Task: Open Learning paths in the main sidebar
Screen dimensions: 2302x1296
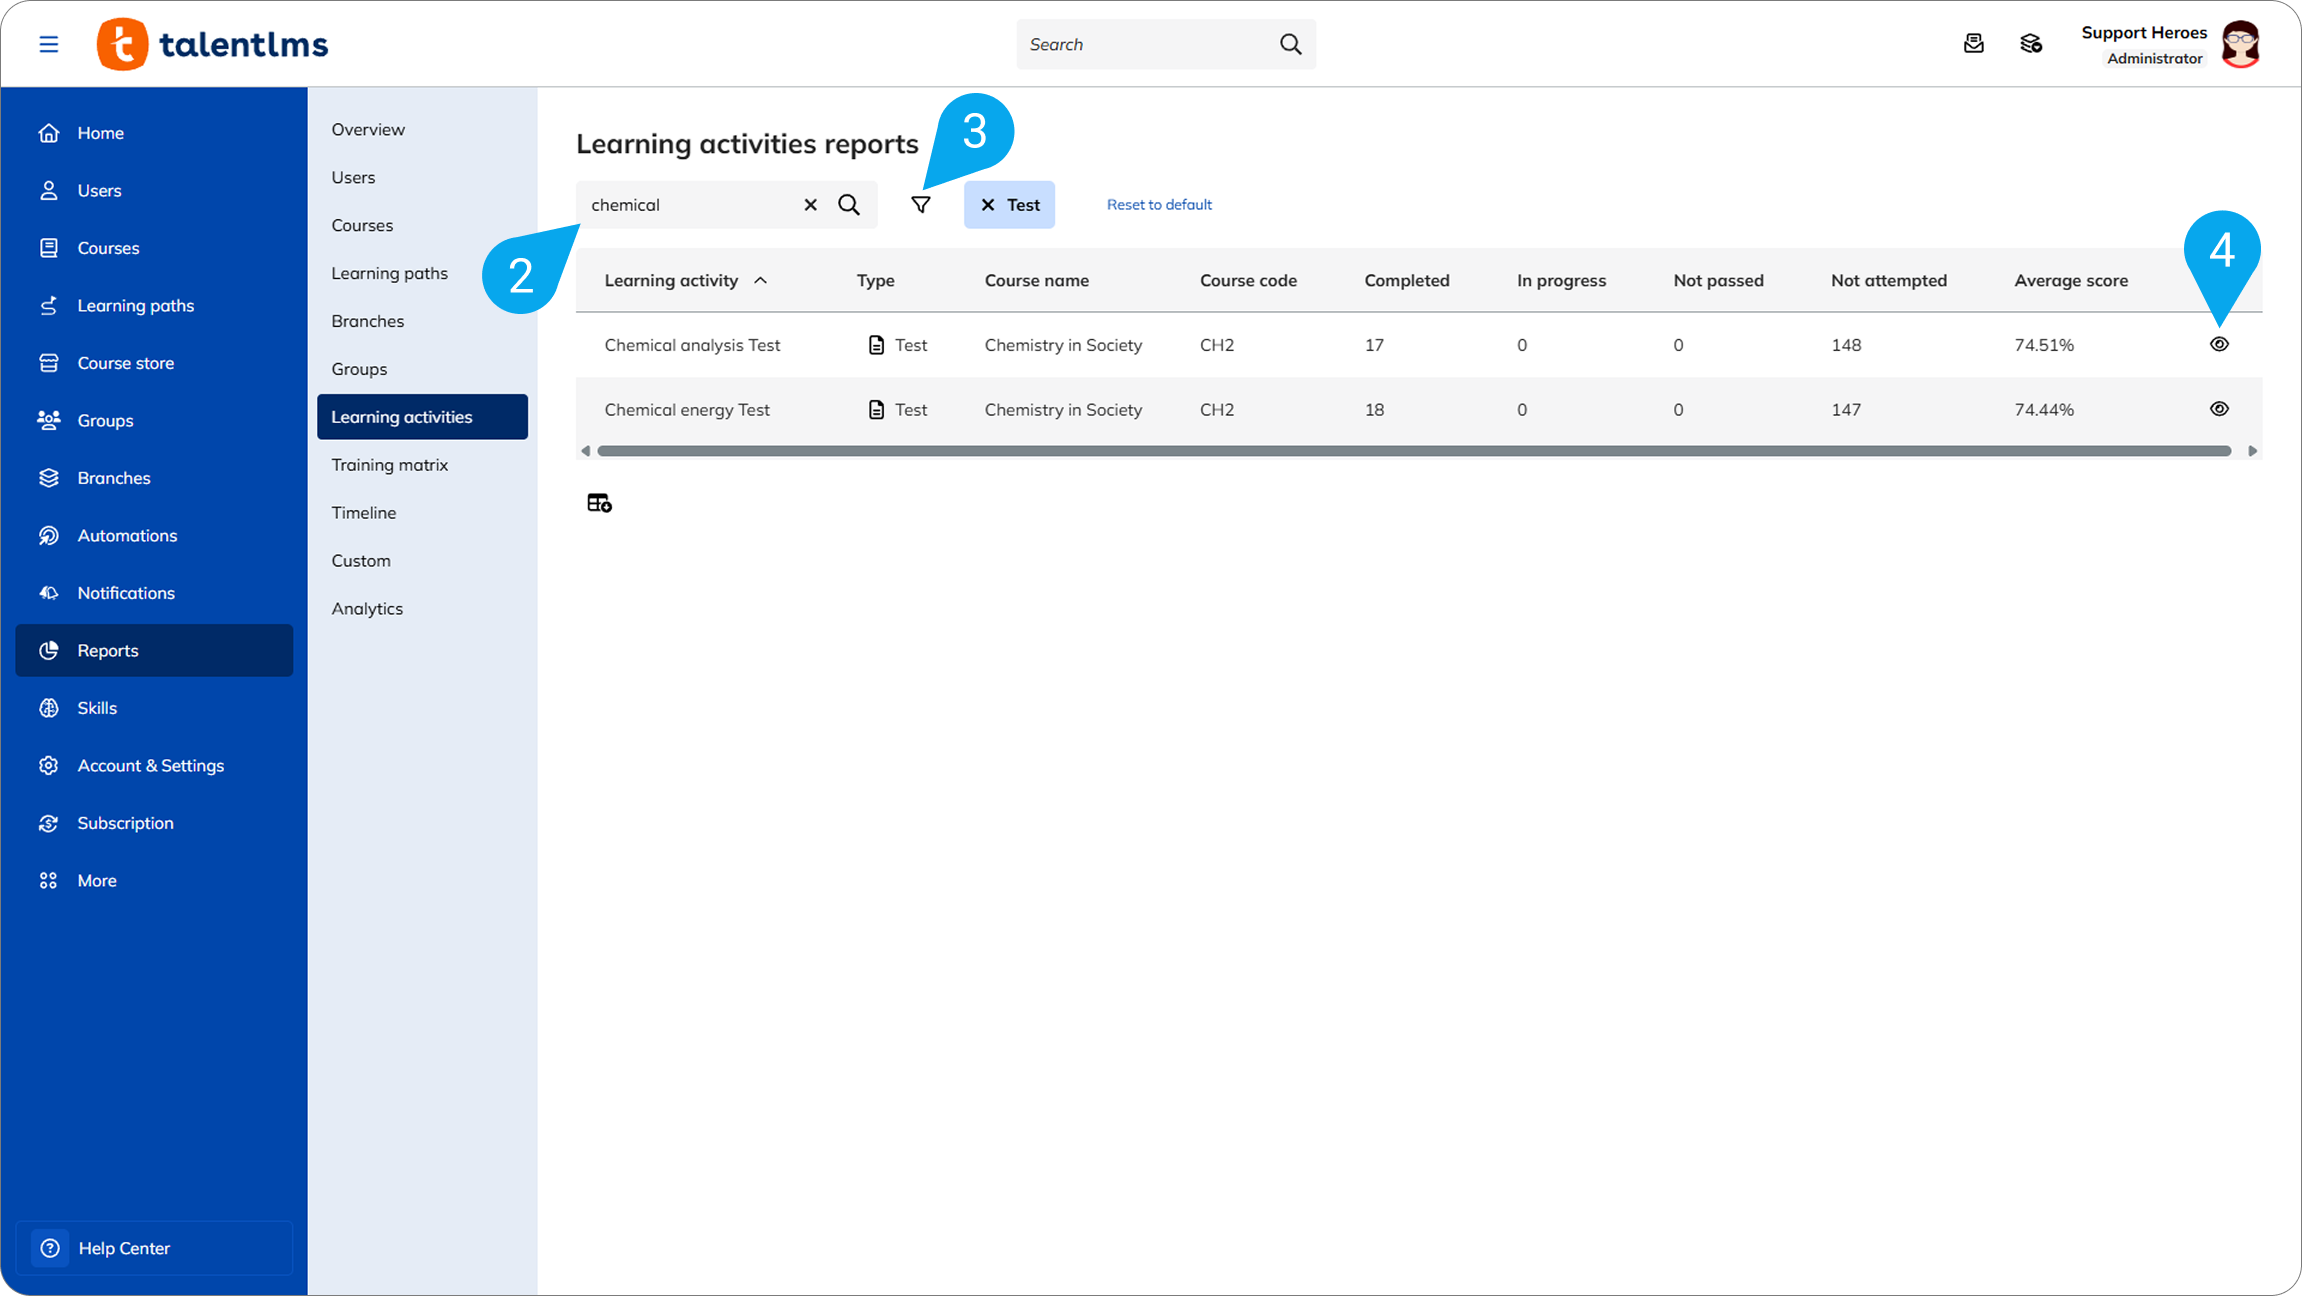Action: (x=154, y=305)
